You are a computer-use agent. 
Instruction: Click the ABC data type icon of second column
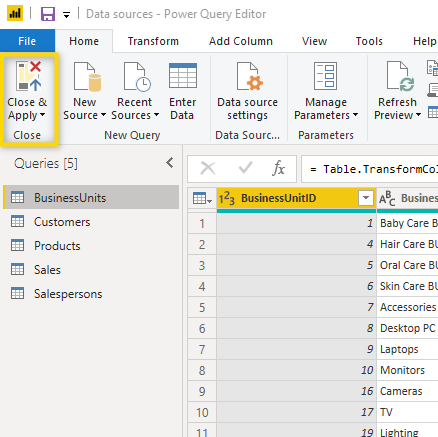(x=387, y=198)
